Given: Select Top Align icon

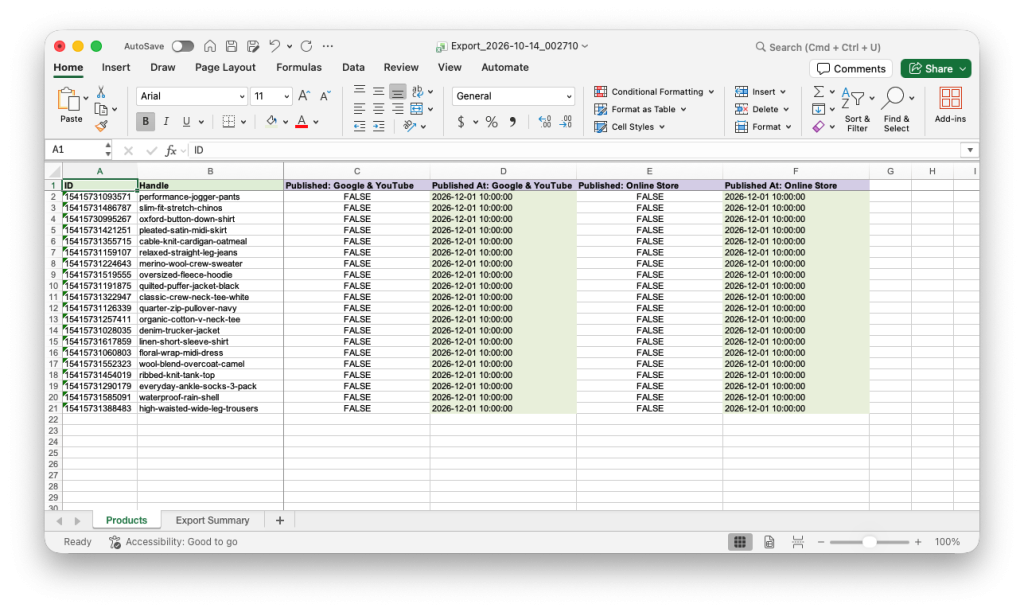Looking at the screenshot, I should click(x=359, y=91).
